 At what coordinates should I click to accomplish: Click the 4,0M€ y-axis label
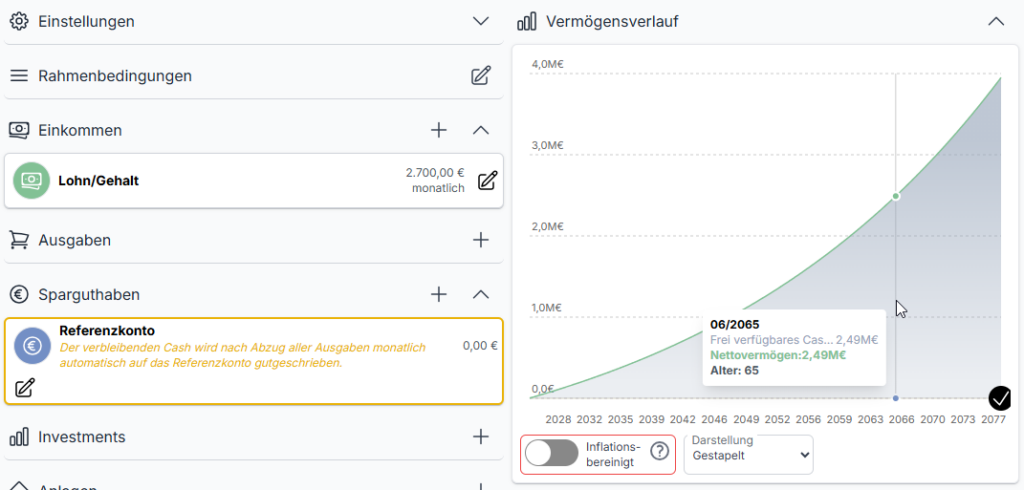548,64
